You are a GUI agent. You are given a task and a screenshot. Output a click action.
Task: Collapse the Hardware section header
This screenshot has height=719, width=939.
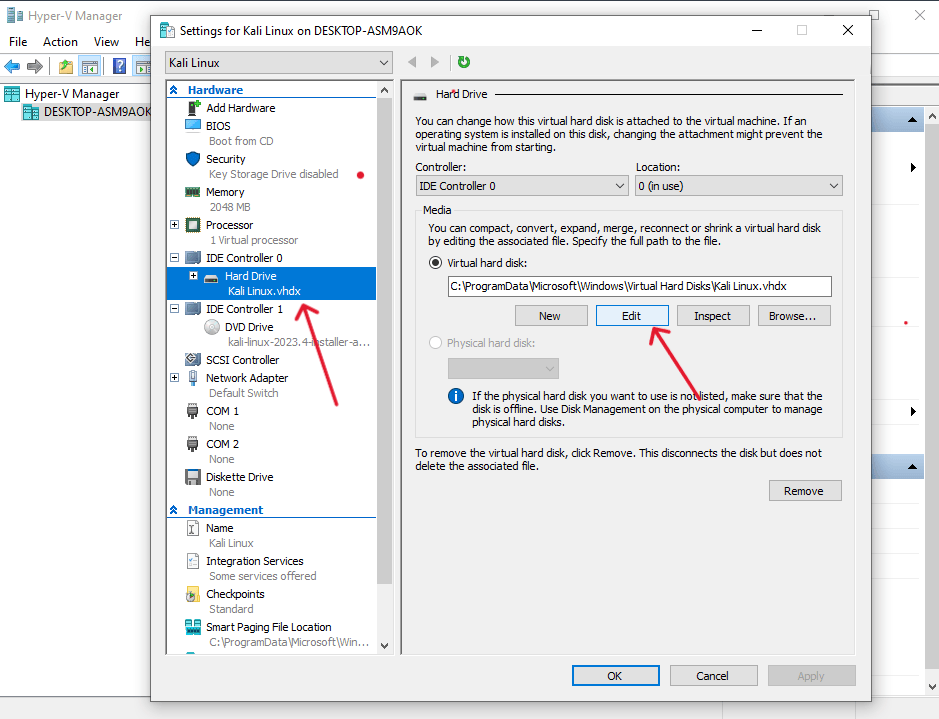click(x=174, y=90)
